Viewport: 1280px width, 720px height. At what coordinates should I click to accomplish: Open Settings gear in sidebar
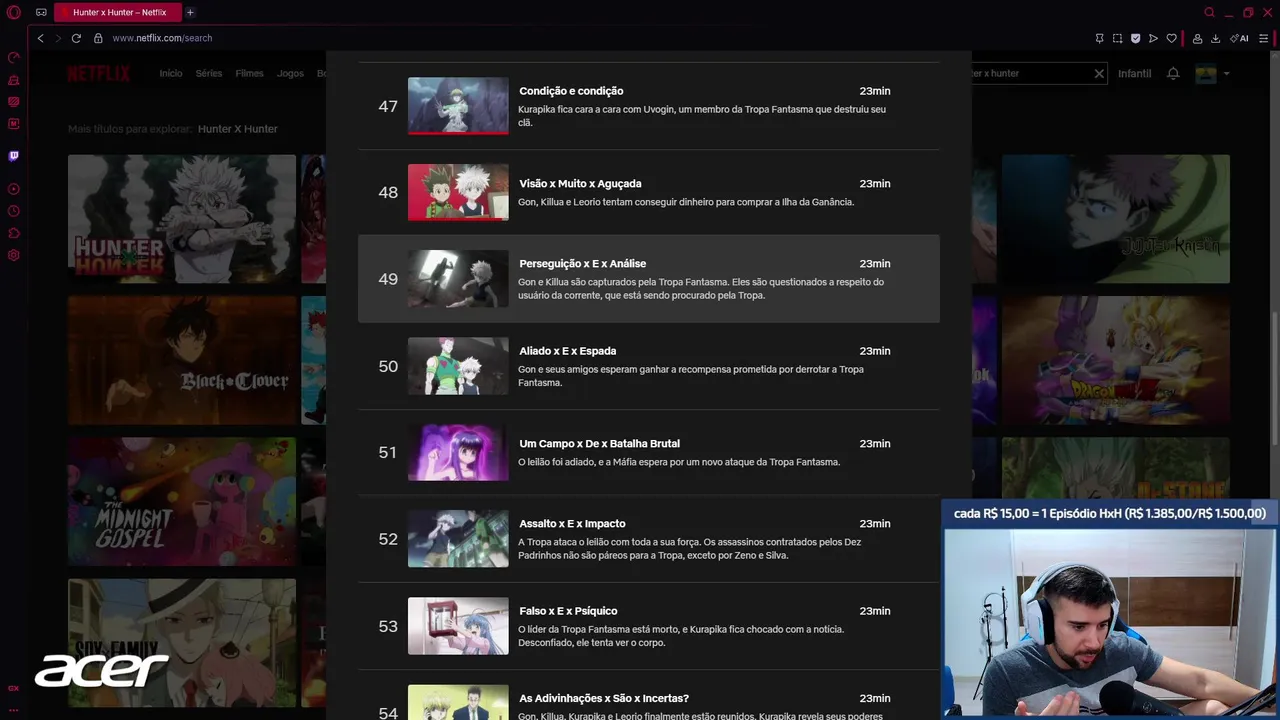(x=14, y=255)
